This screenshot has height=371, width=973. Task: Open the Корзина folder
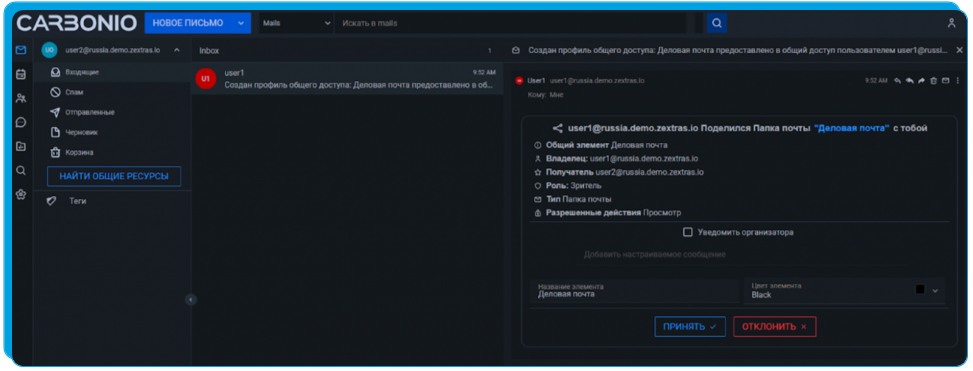coord(112,152)
